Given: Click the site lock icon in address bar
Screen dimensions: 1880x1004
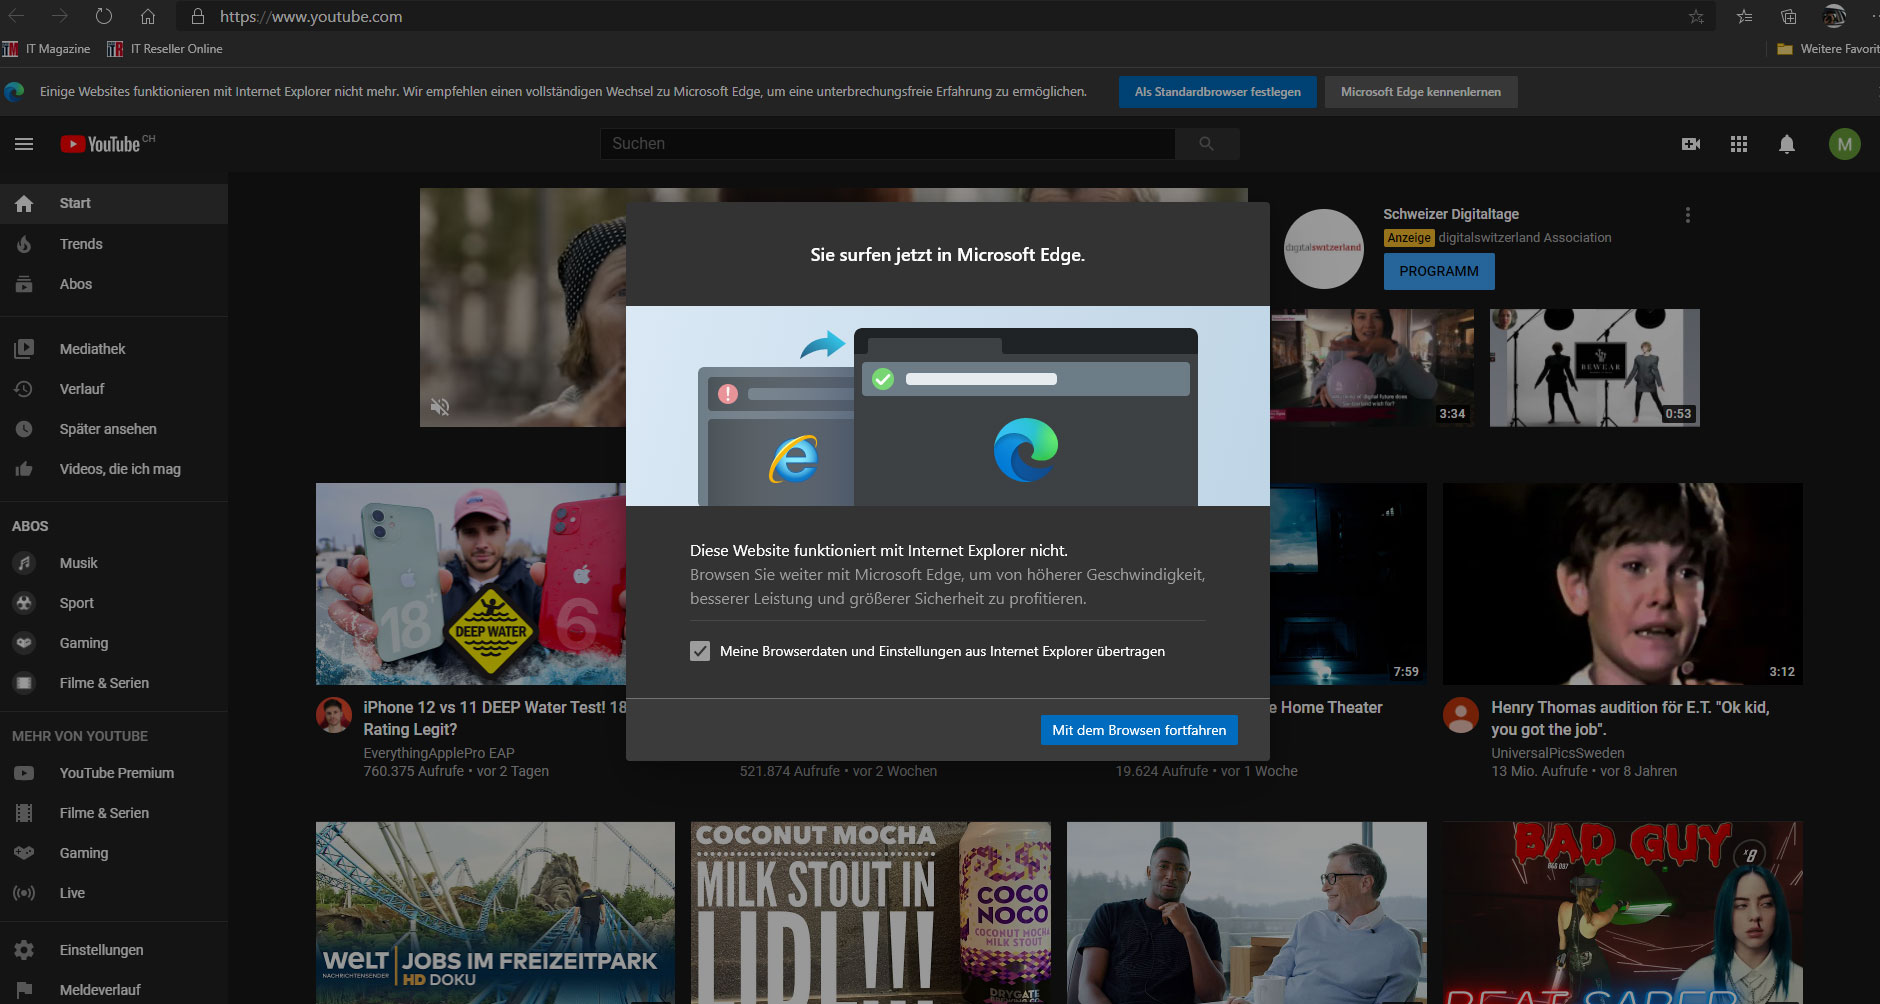Looking at the screenshot, I should (x=198, y=16).
